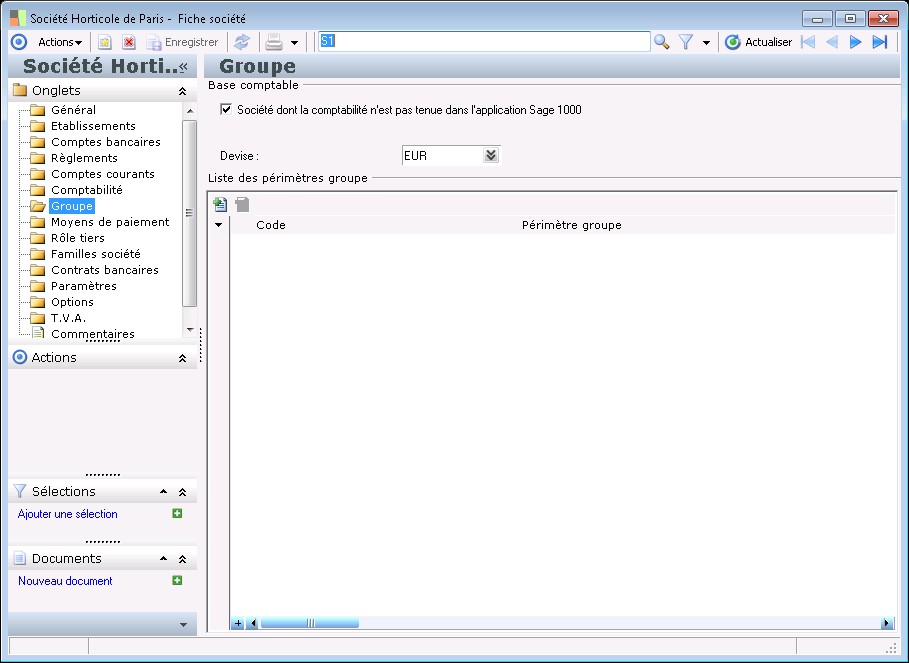The image size is (909, 663).
Task: Click the printer icon in toolbar
Action: click(273, 42)
